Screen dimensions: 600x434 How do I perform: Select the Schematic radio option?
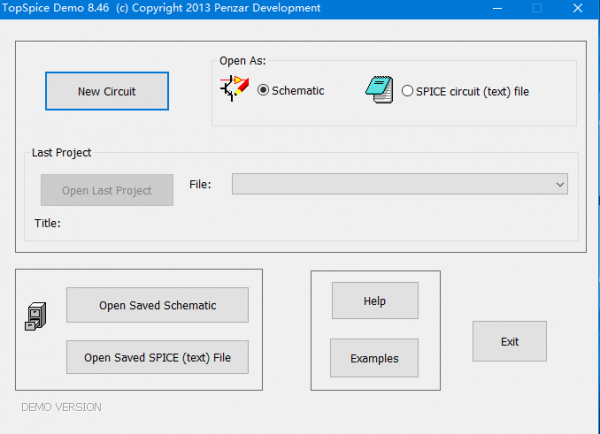click(x=264, y=91)
